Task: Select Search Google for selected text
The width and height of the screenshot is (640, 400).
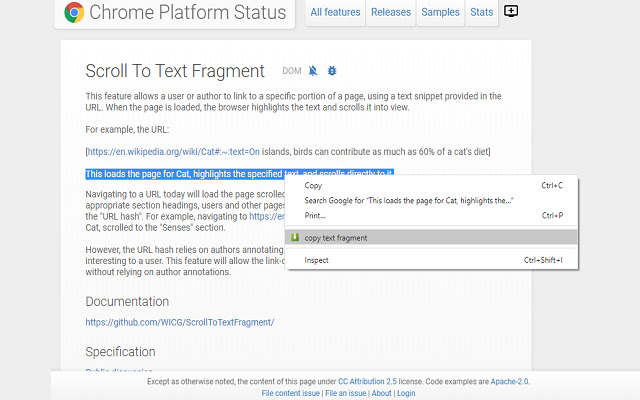Action: pos(408,200)
